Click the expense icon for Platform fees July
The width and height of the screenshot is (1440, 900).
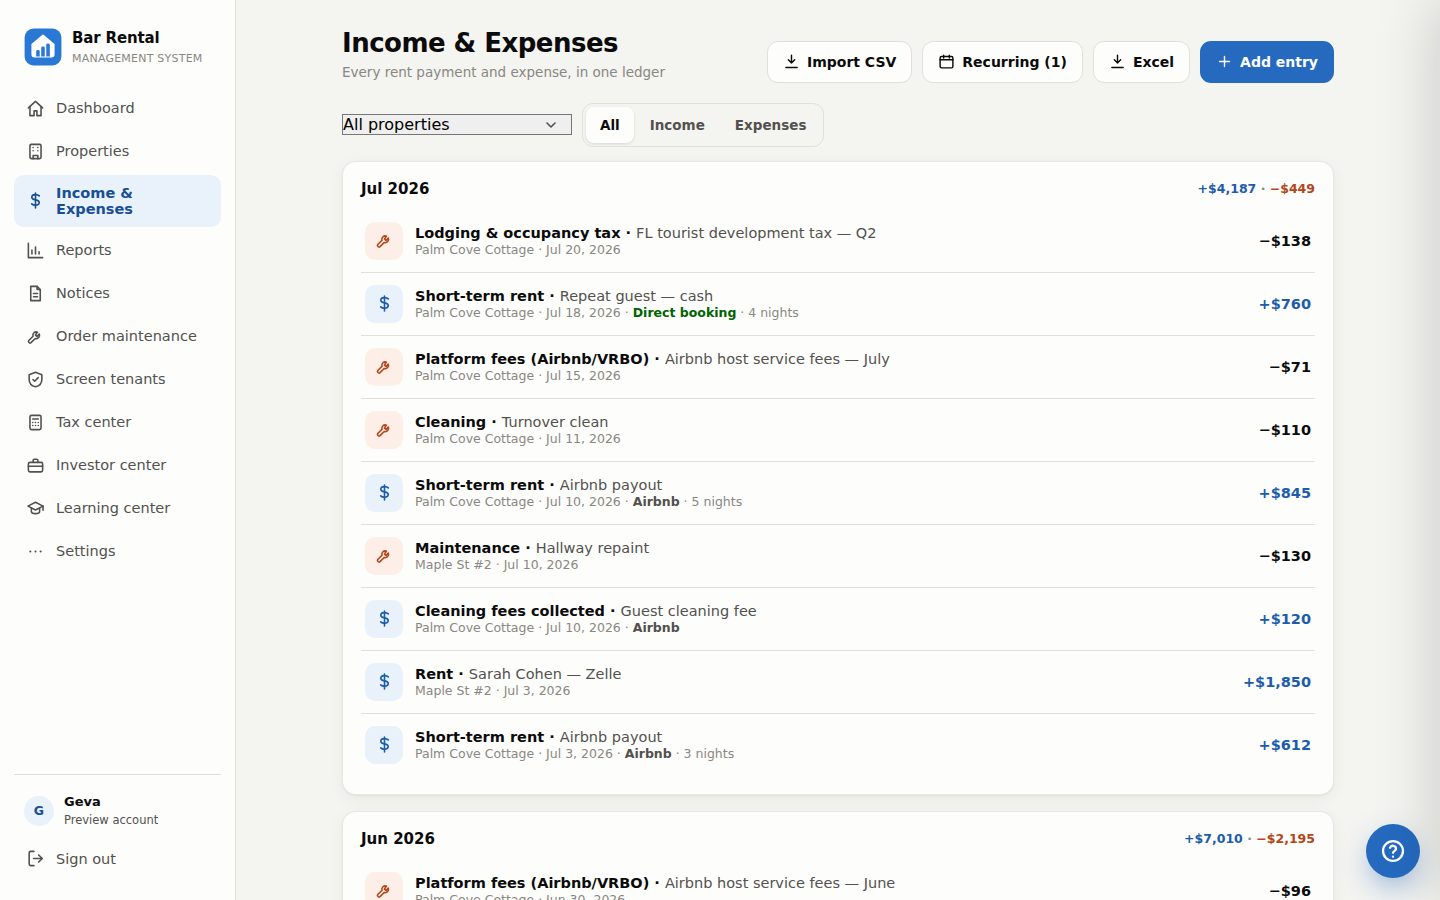pyautogui.click(x=384, y=367)
